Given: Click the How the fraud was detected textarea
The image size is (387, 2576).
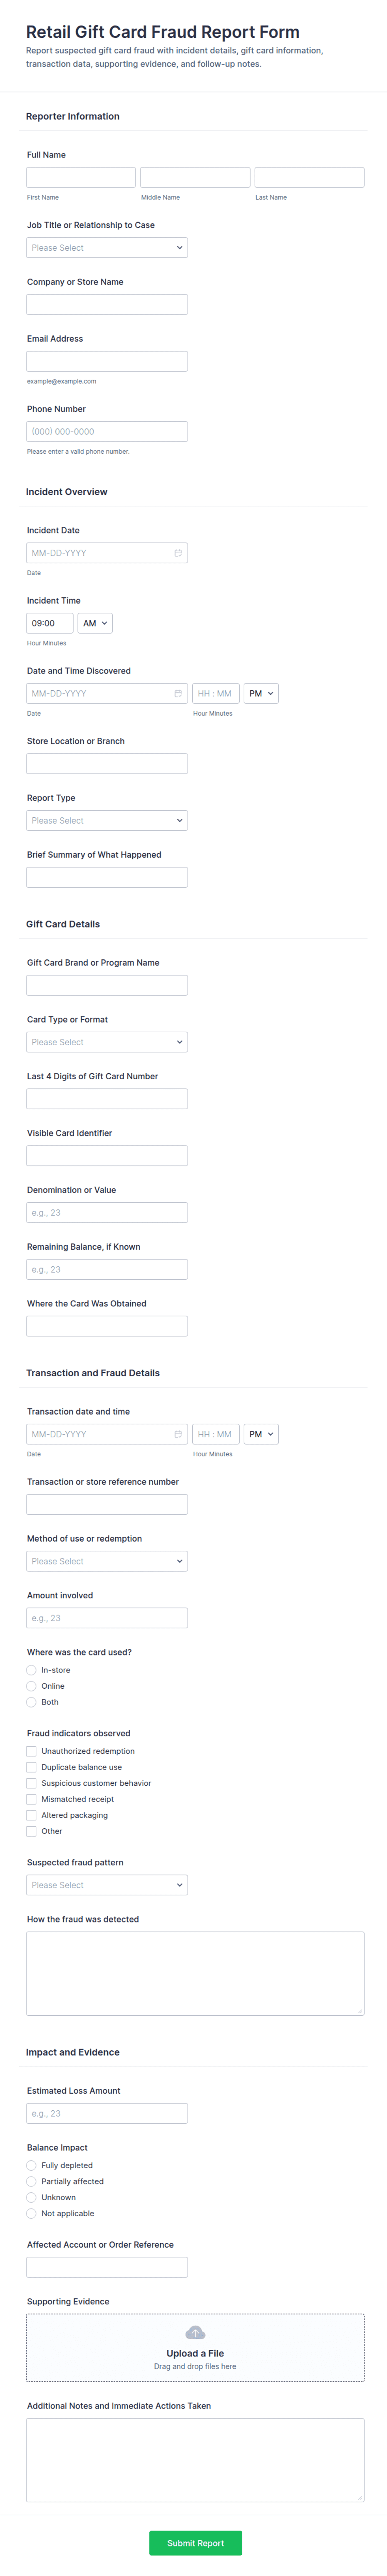Looking at the screenshot, I should click(195, 1973).
